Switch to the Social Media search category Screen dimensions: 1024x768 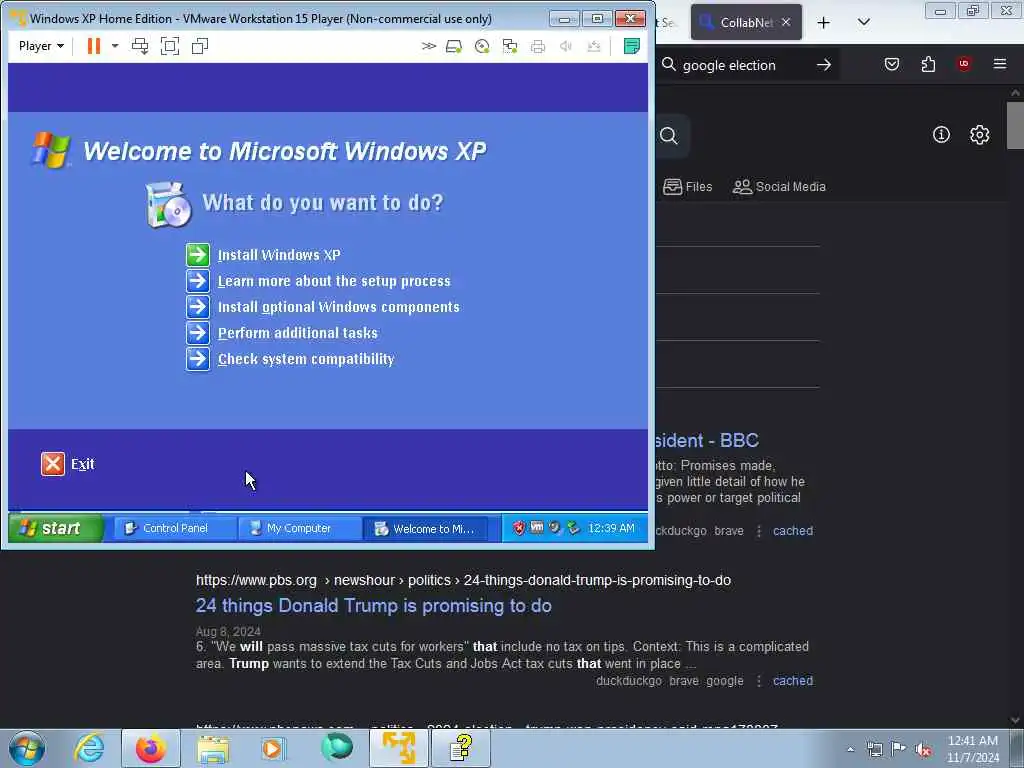779,187
